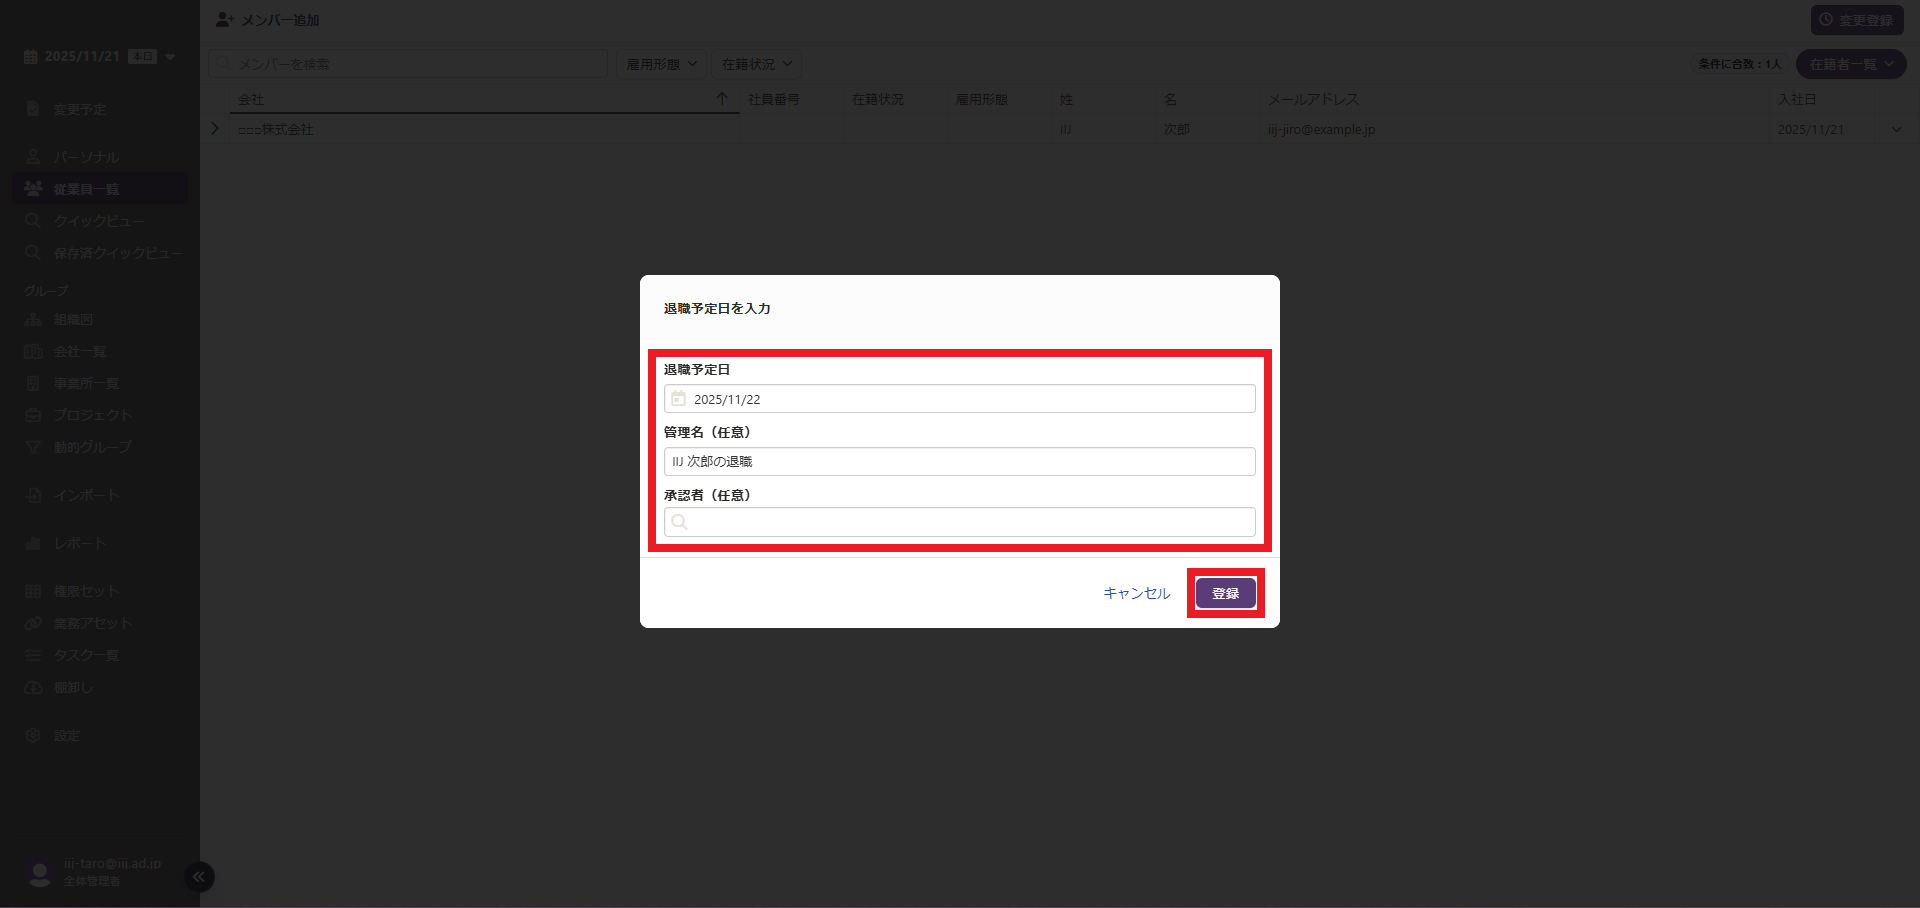Click the 組織図 org chart sidebar icon
Screen dimensions: 1920x908
(x=33, y=320)
